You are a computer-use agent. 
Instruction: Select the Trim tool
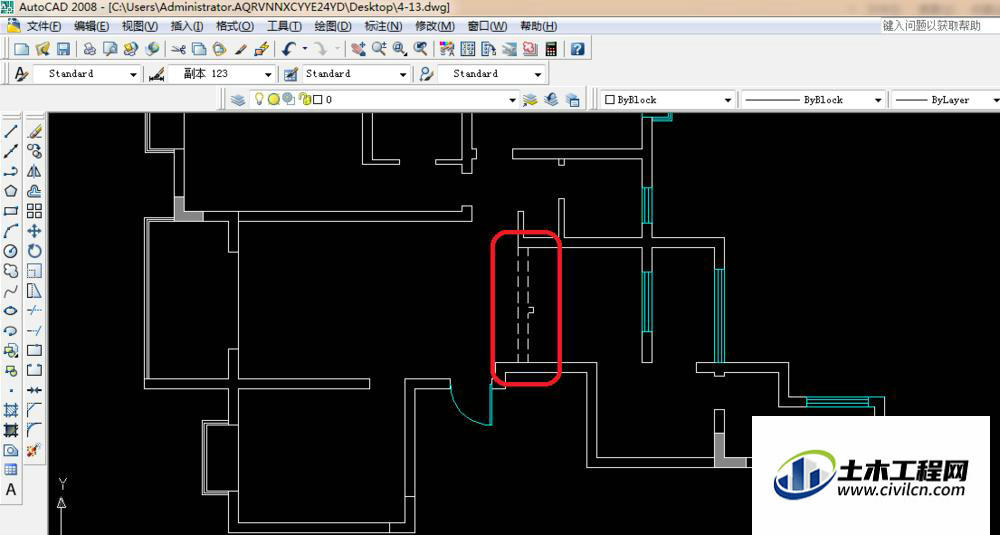34,311
